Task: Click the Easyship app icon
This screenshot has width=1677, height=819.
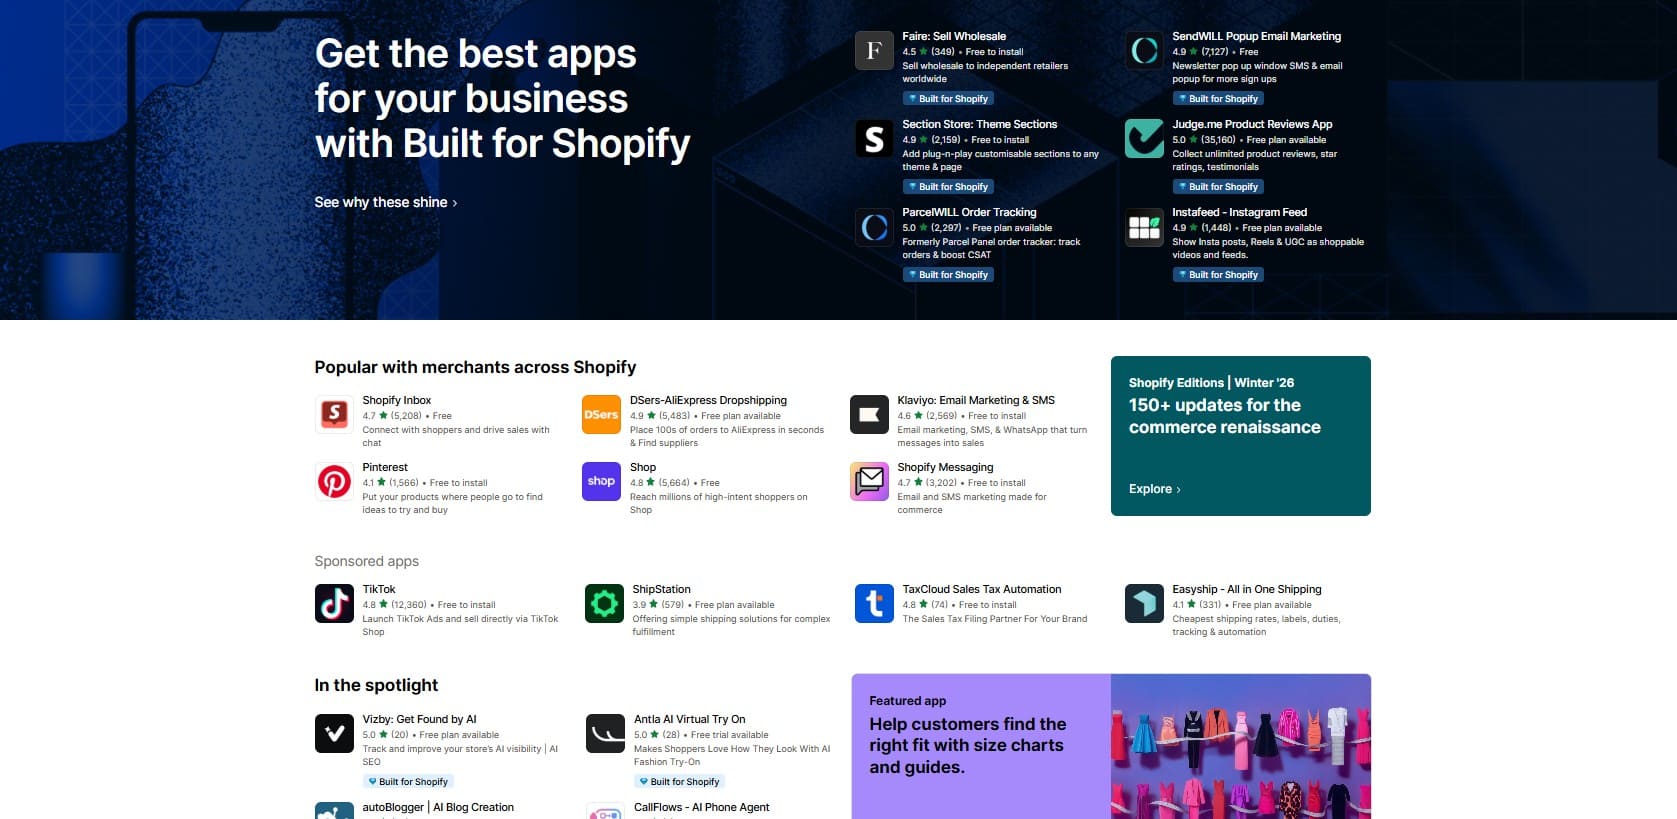Action: [1144, 603]
